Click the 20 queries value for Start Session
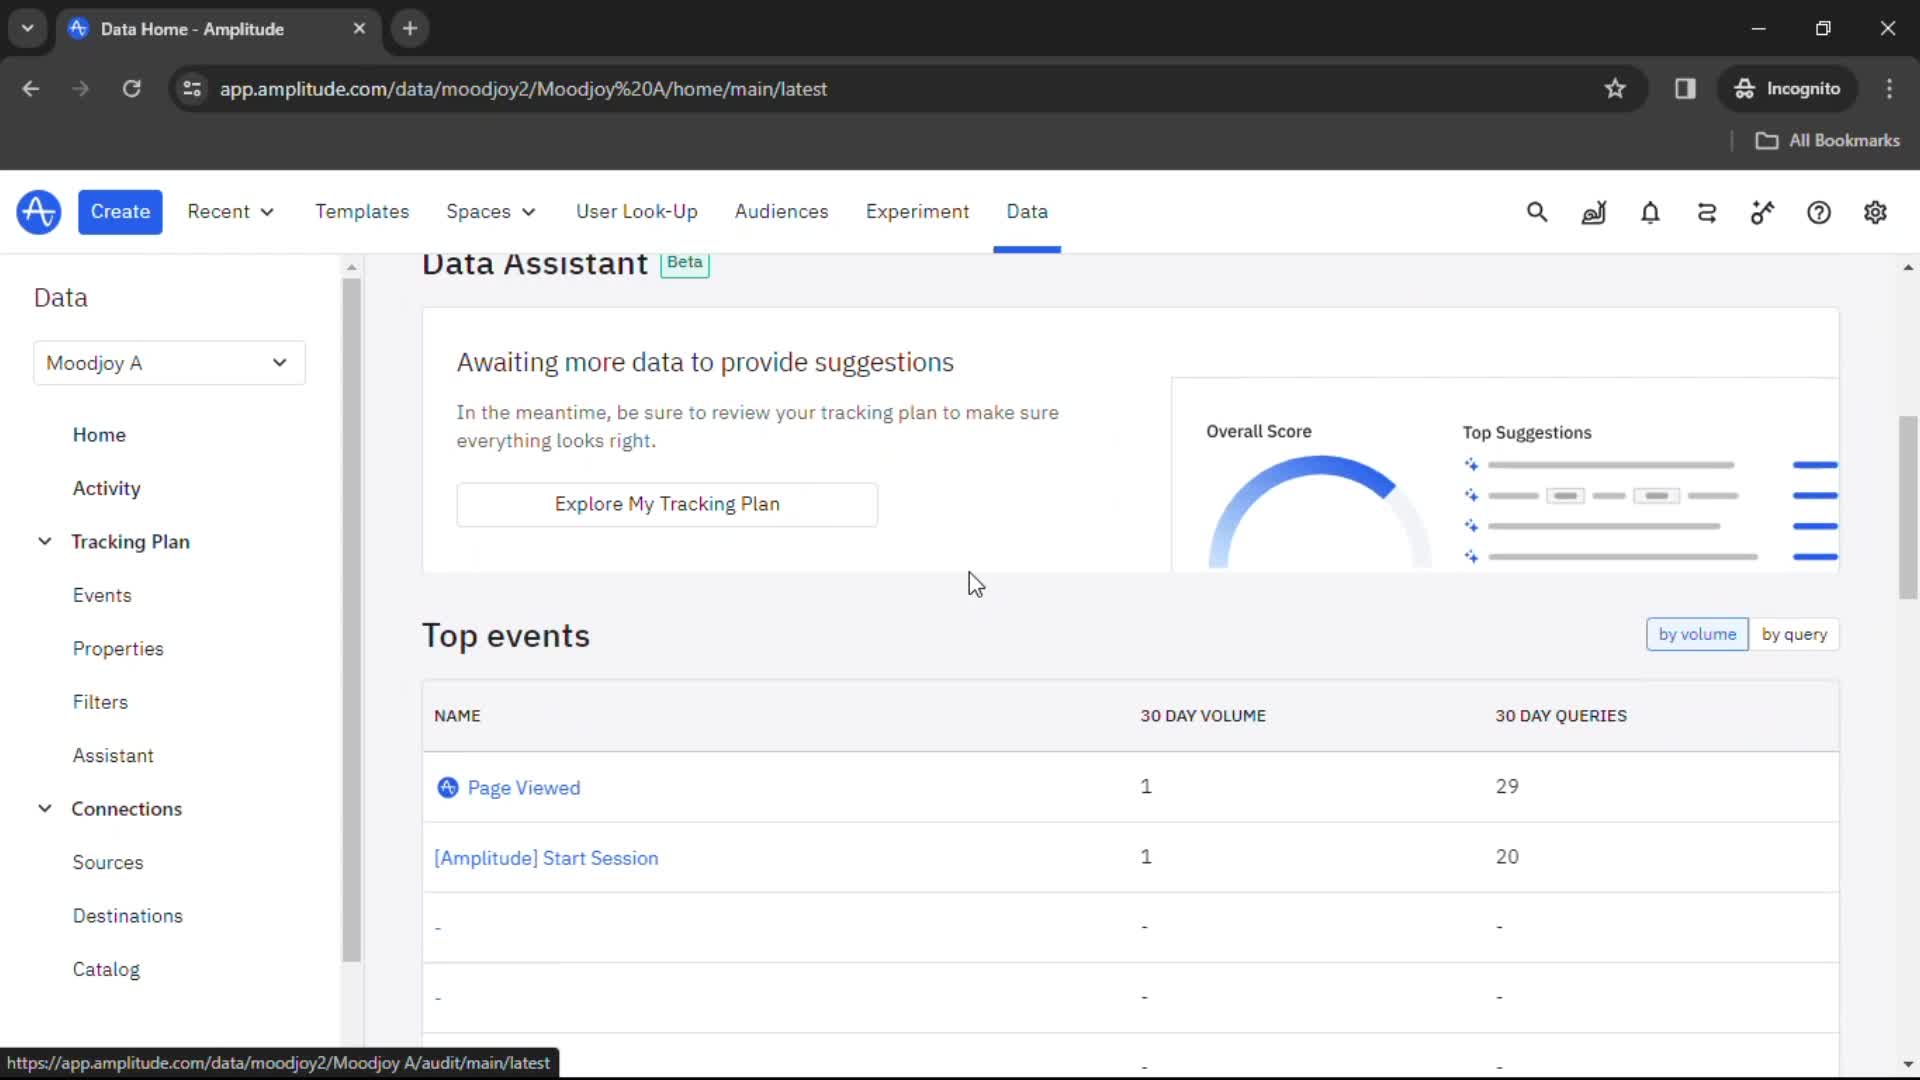Screen dimensions: 1920x1080 coord(1507,857)
